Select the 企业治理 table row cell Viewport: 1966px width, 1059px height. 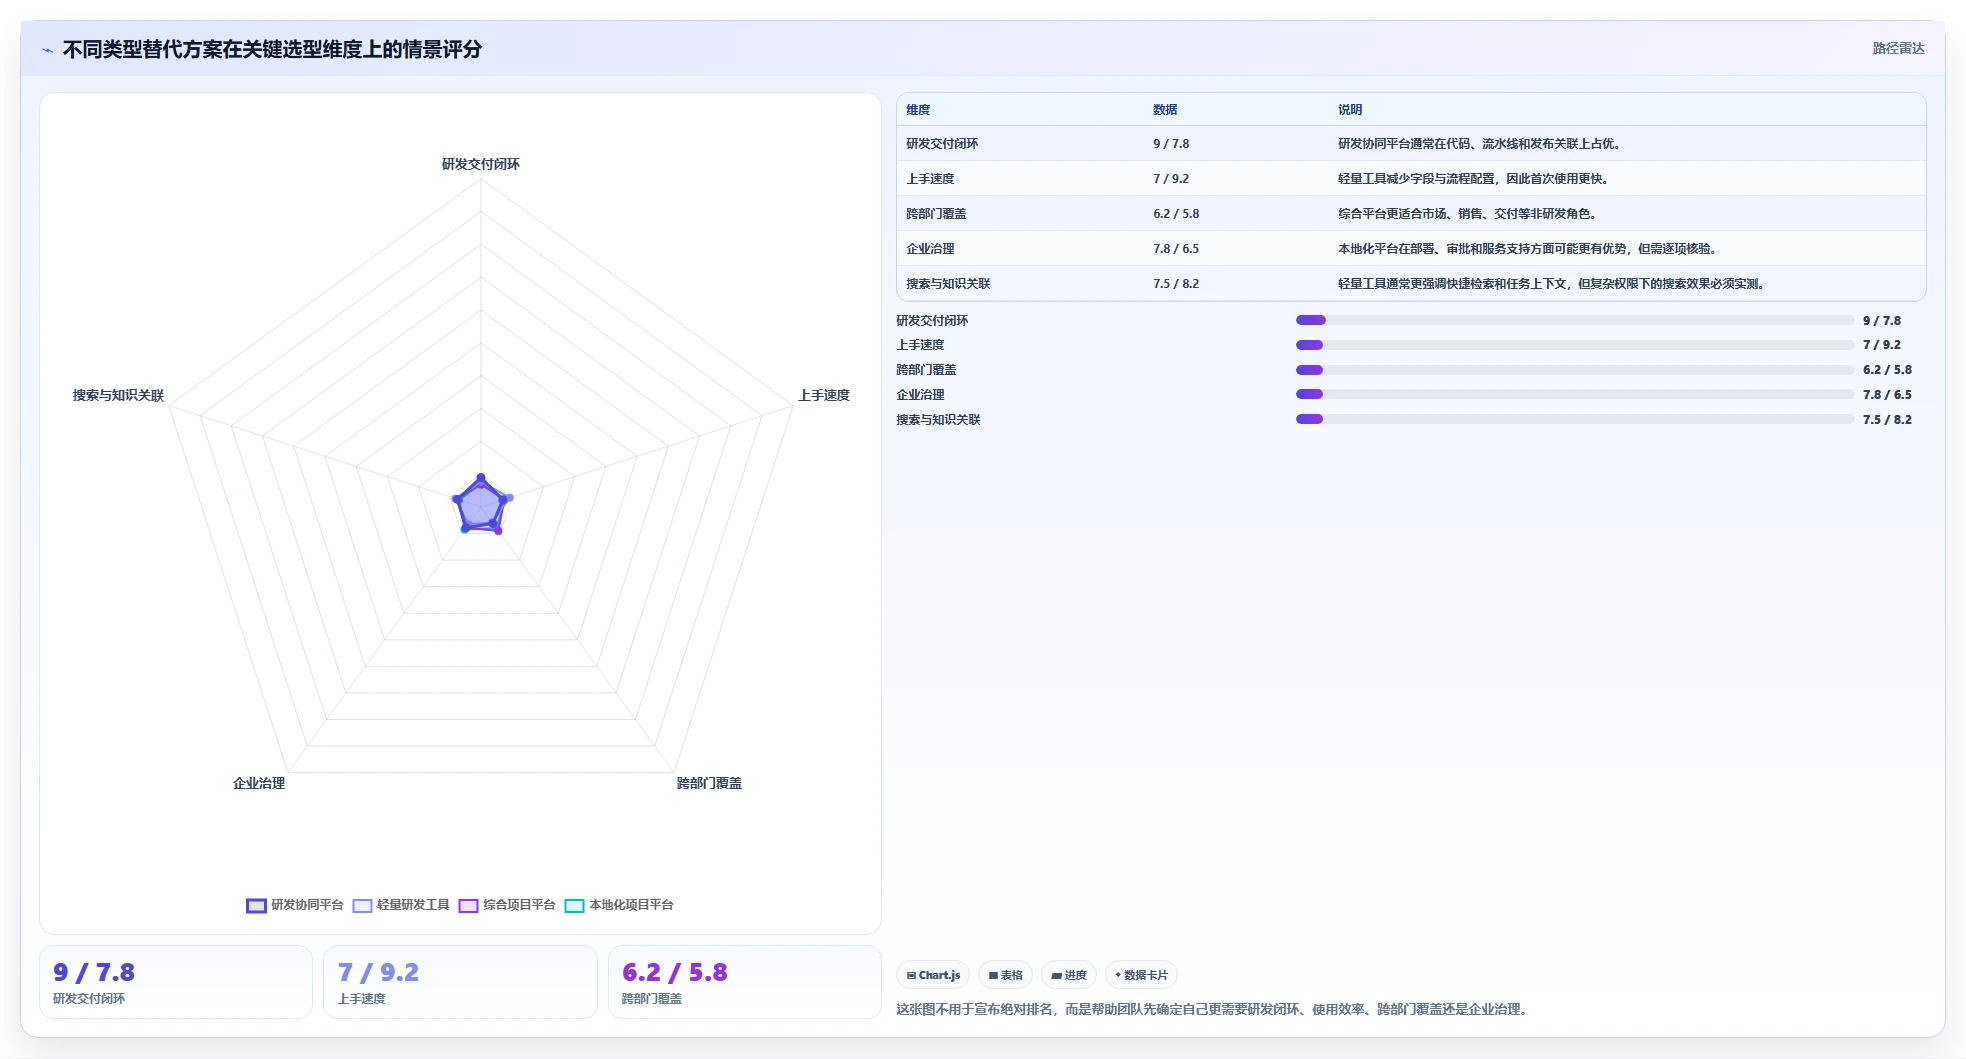point(930,249)
